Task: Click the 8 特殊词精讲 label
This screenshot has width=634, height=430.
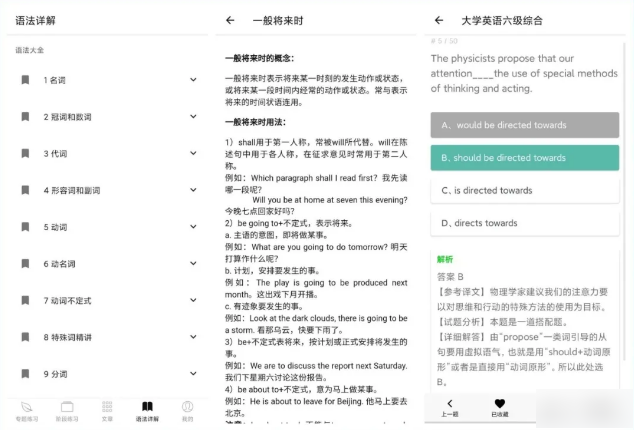Action: click(68, 337)
